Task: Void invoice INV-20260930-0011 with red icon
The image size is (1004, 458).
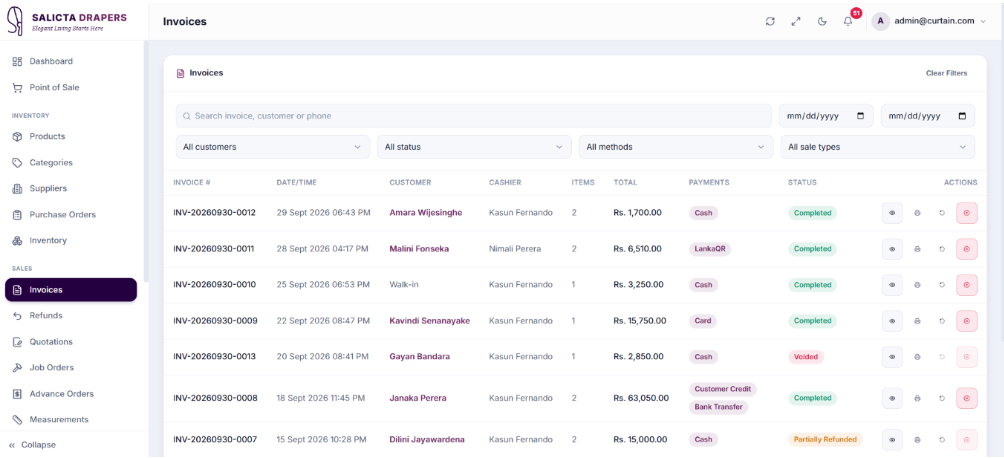Action: tap(967, 249)
